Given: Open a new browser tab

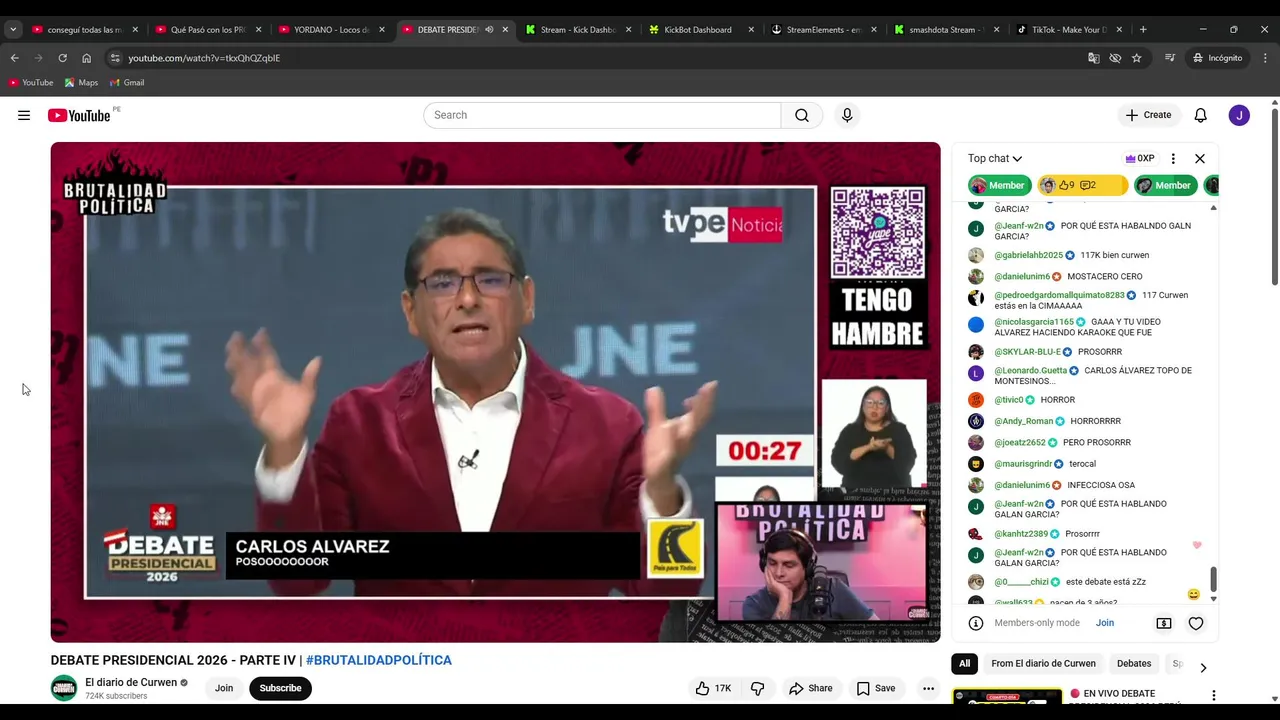Looking at the screenshot, I should [1143, 29].
